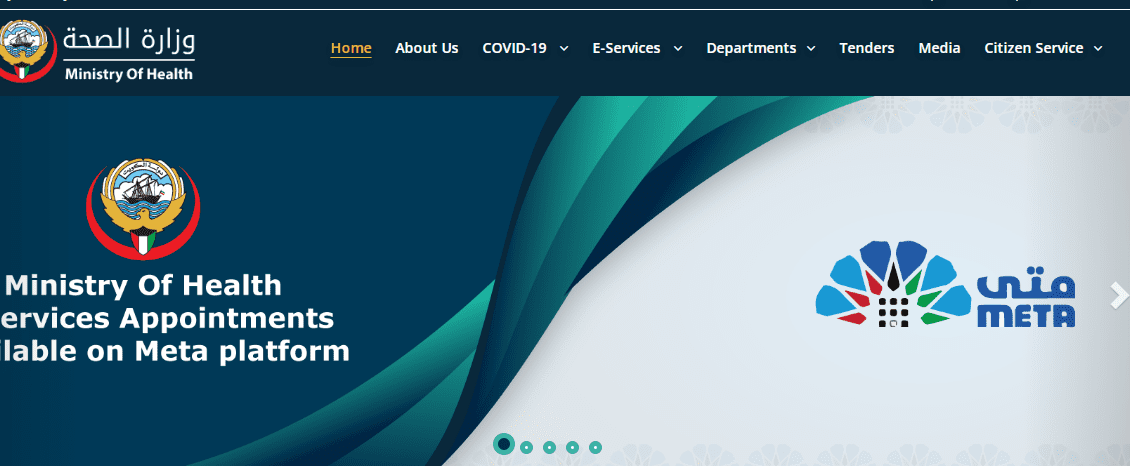Expand the Departments dropdown chevron
Image resolution: width=1130 pixels, height=466 pixels.
pos(811,48)
